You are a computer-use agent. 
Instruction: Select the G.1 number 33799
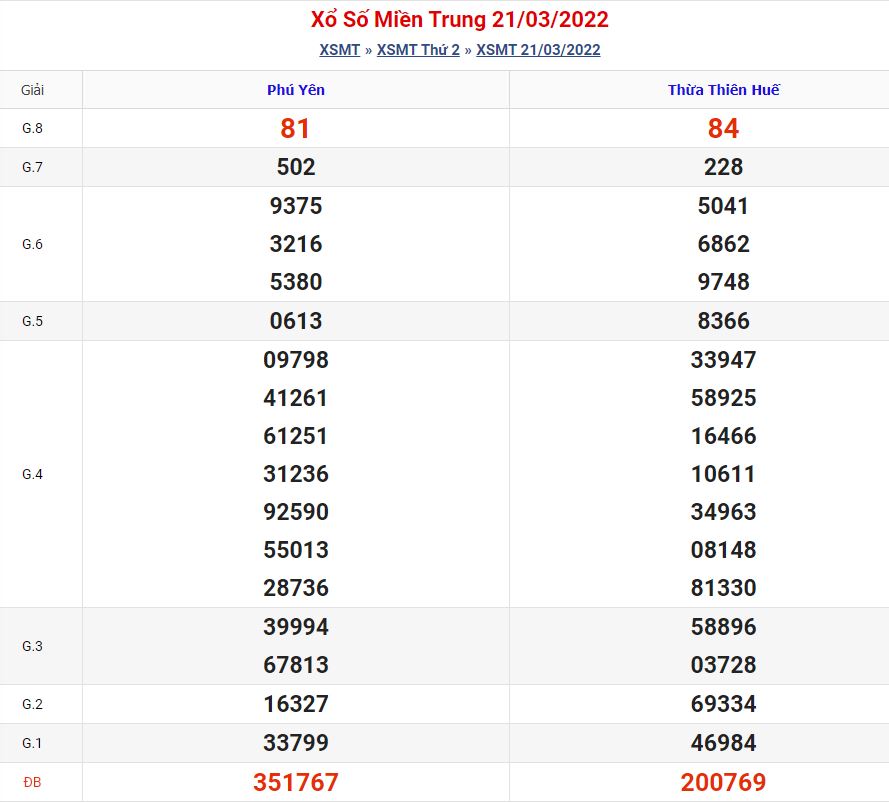pyautogui.click(x=296, y=743)
